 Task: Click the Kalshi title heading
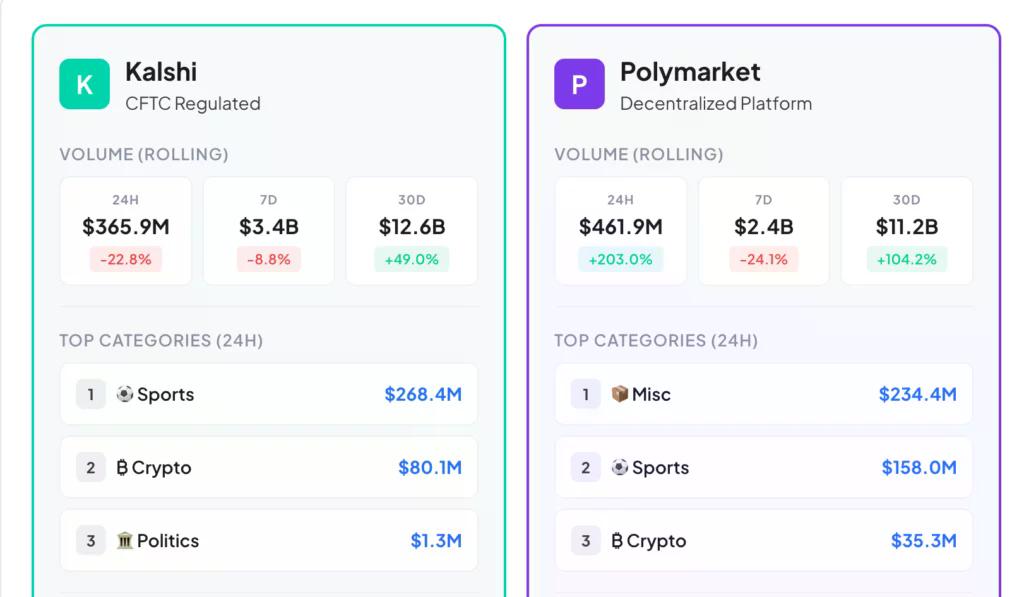[x=161, y=72]
